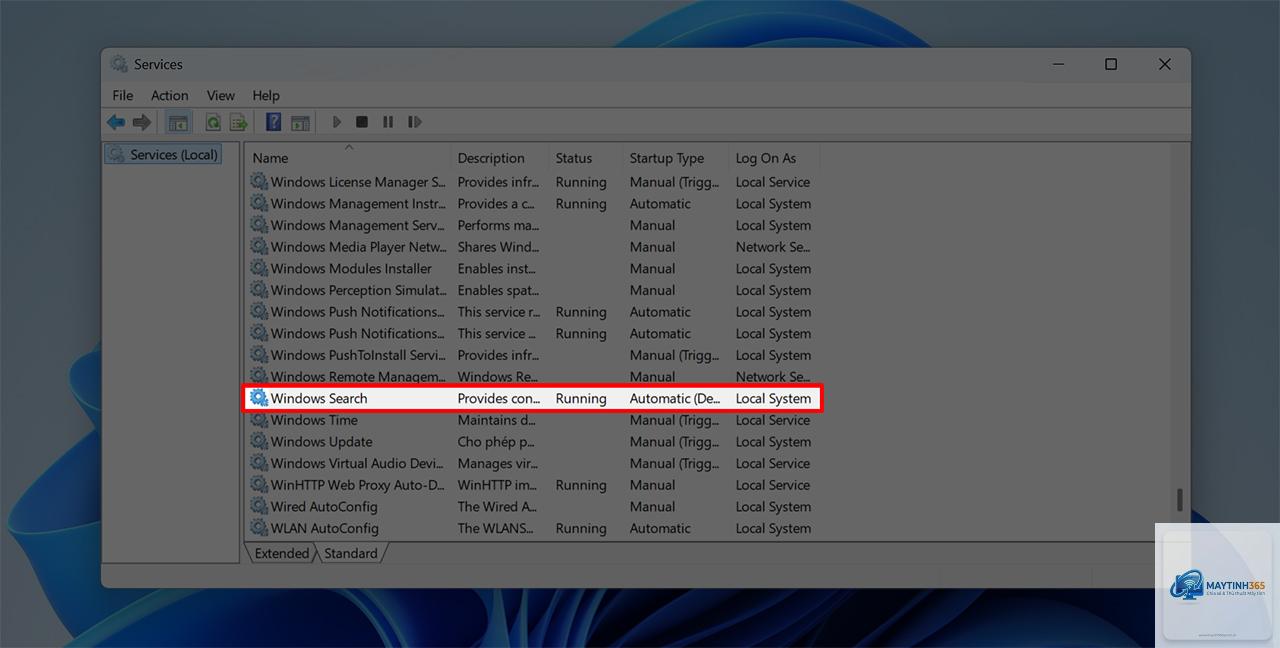The height and width of the screenshot is (648, 1280).
Task: Click the Restart Service toolbar icon
Action: (x=415, y=122)
